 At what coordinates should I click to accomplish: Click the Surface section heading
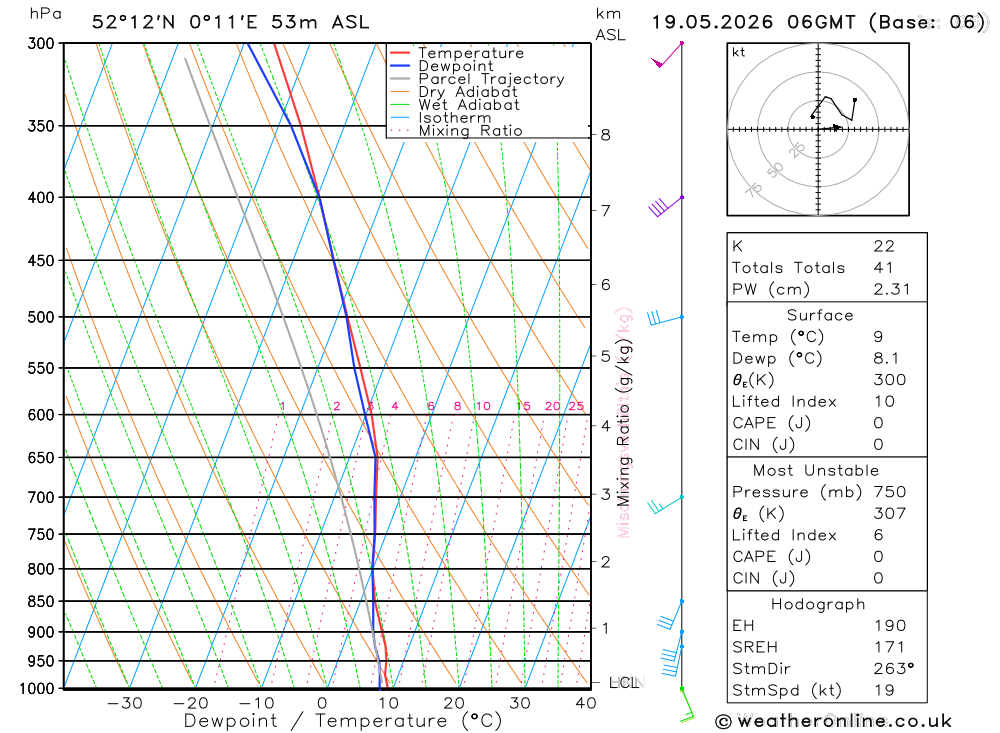(x=820, y=315)
